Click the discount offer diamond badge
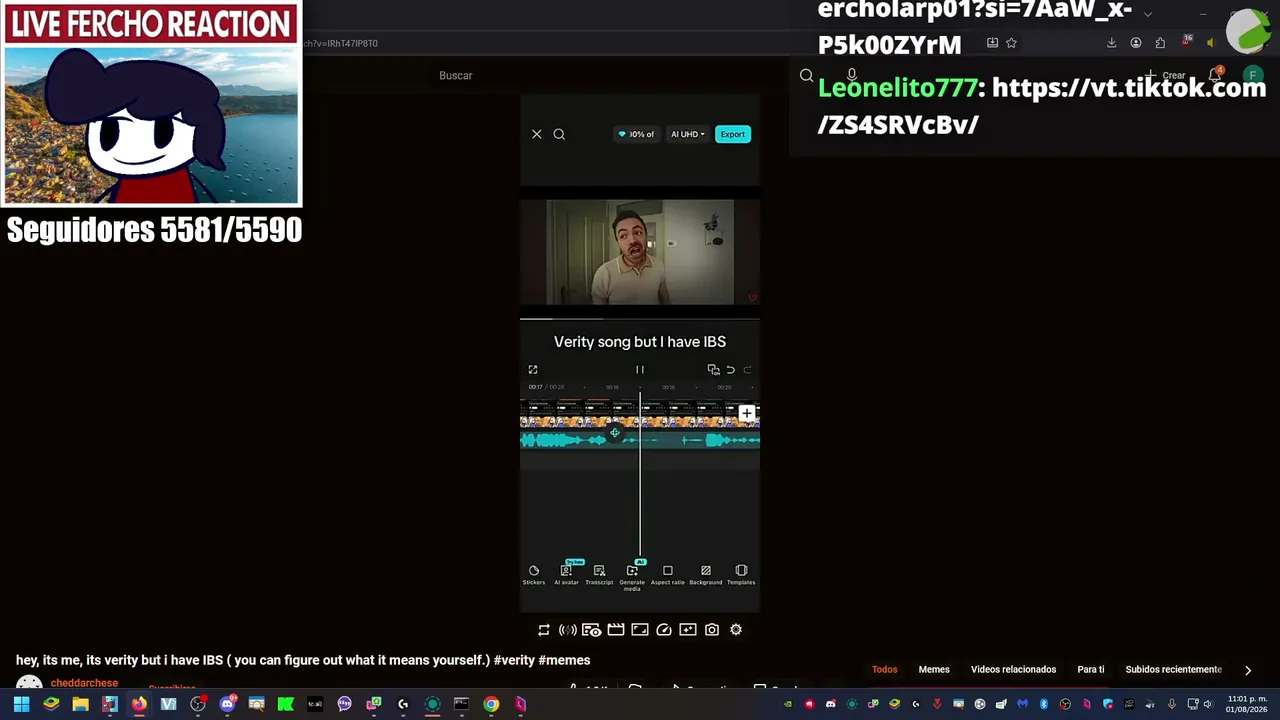The width and height of the screenshot is (1280, 720). pos(636,134)
